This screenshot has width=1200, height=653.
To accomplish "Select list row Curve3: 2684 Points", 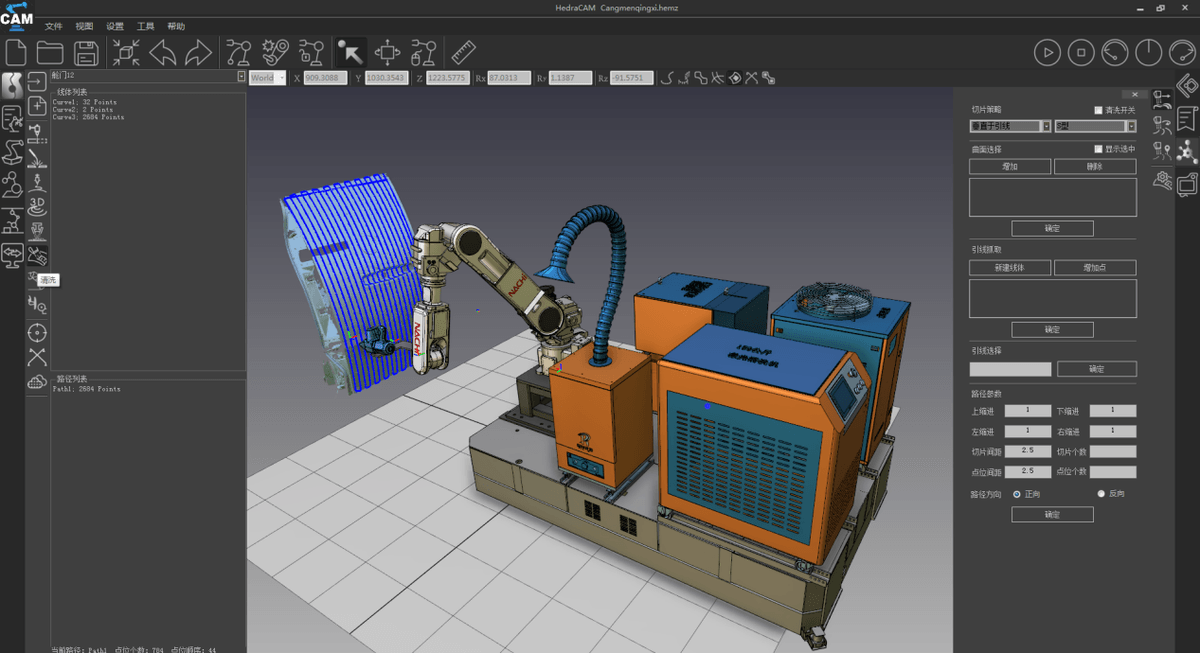I will 88,117.
